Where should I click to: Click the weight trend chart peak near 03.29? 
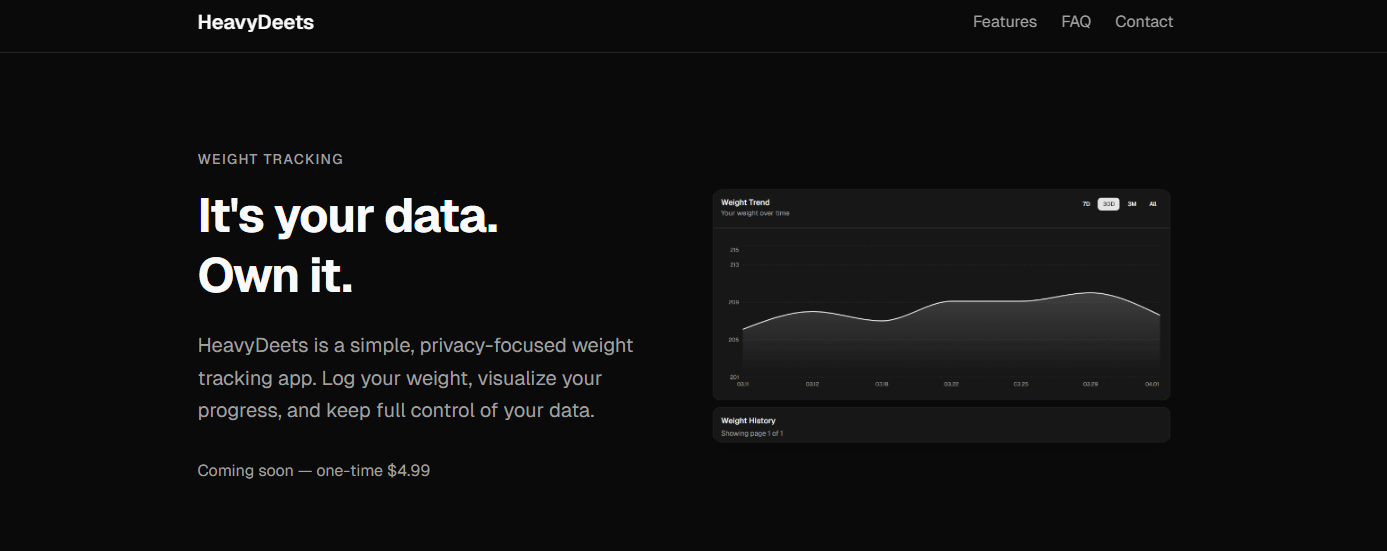[x=1090, y=293]
